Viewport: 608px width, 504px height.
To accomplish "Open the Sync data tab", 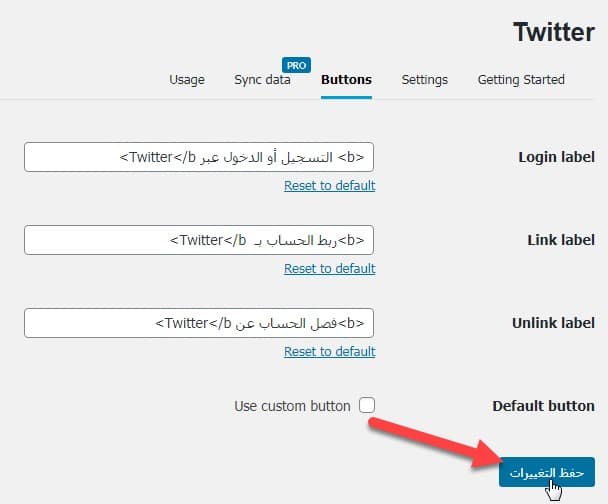I will 262,80.
